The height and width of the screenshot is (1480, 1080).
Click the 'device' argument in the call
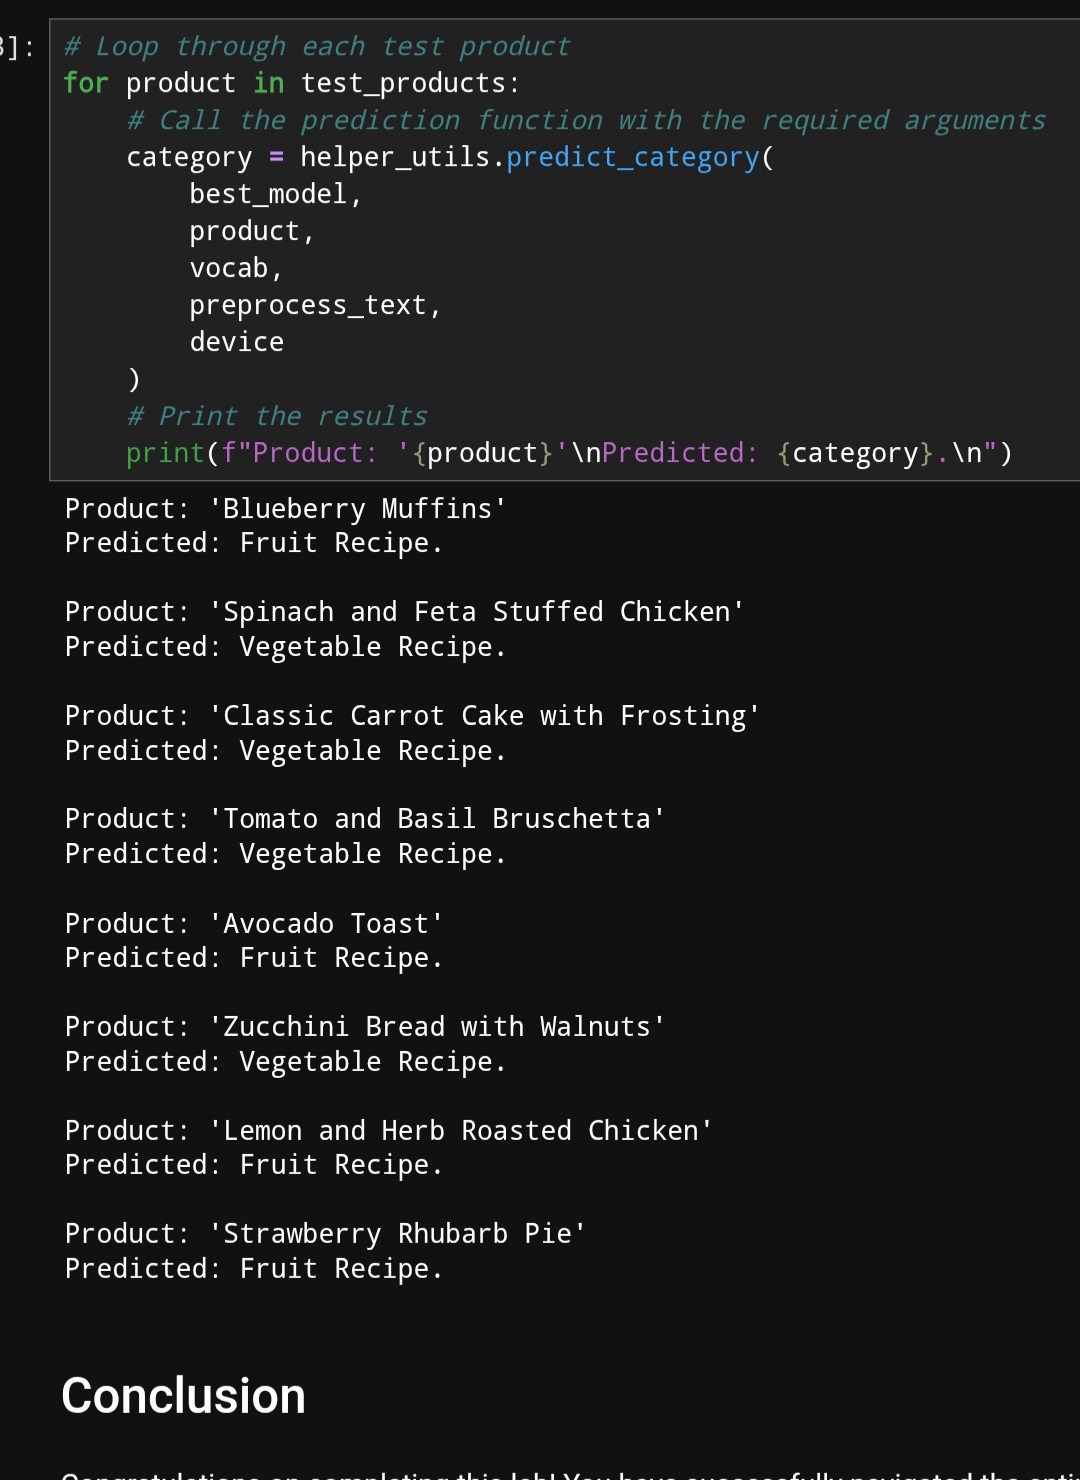click(237, 342)
